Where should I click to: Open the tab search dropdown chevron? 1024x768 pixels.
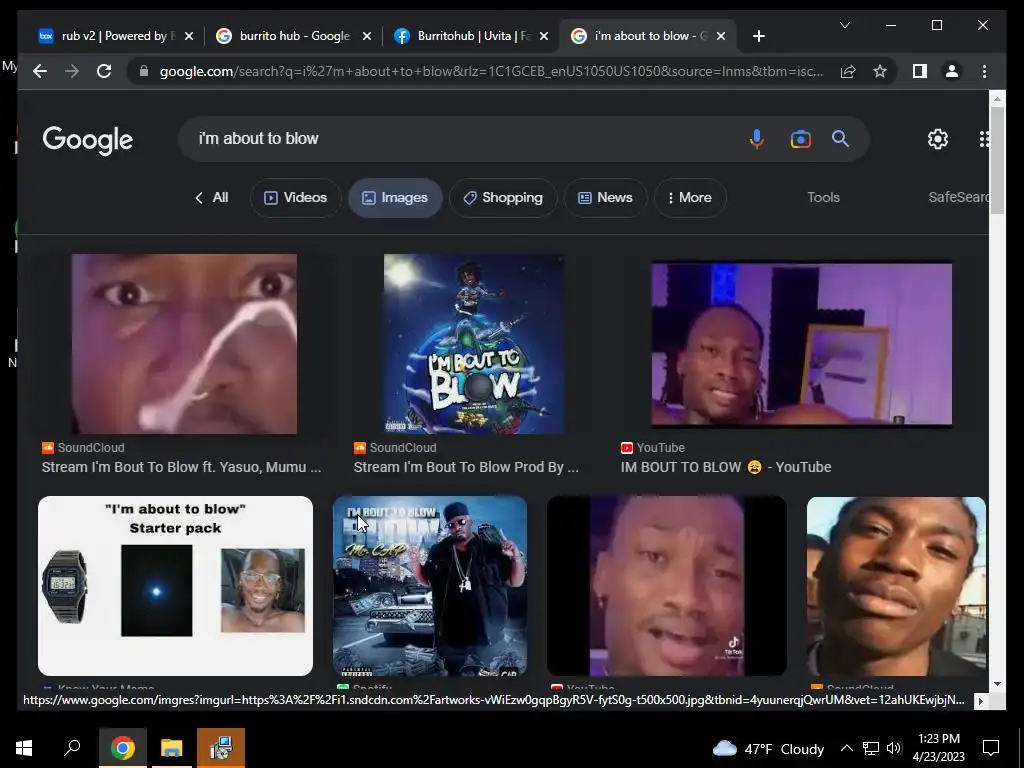click(844, 25)
